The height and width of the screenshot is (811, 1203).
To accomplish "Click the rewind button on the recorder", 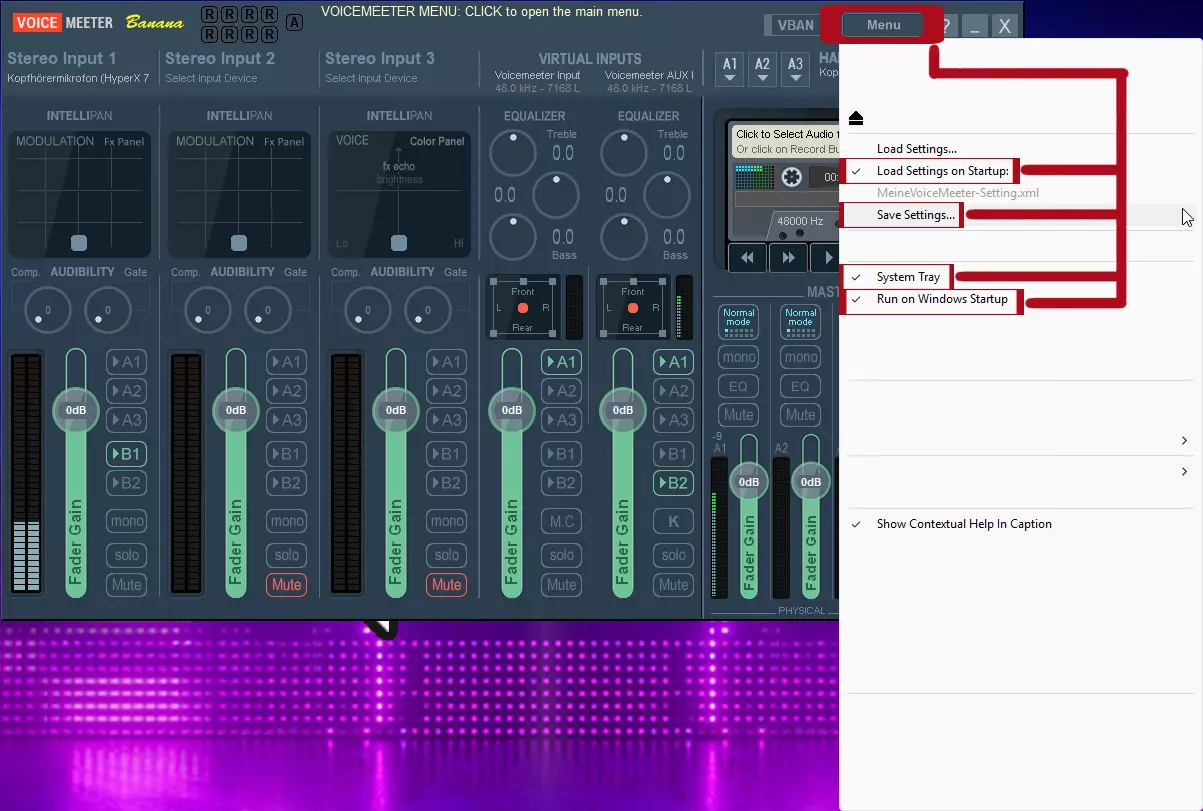I will (x=747, y=257).
